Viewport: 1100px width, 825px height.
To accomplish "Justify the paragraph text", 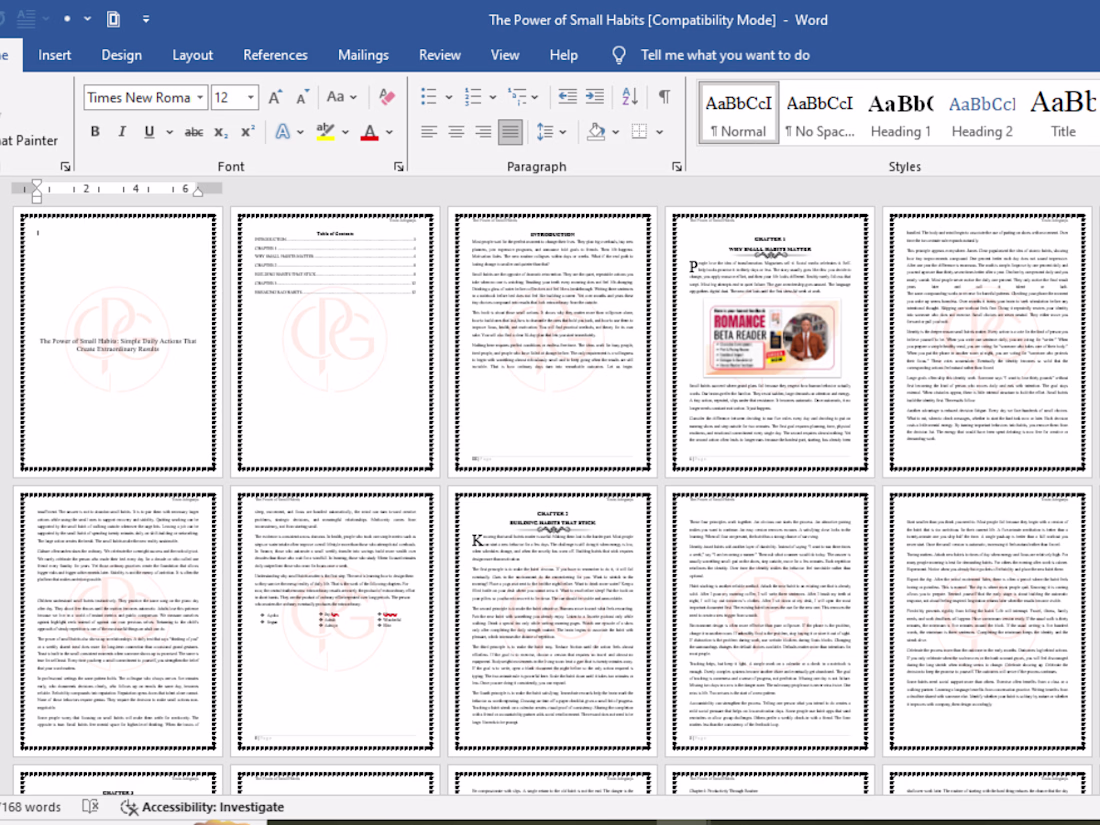I will point(510,131).
